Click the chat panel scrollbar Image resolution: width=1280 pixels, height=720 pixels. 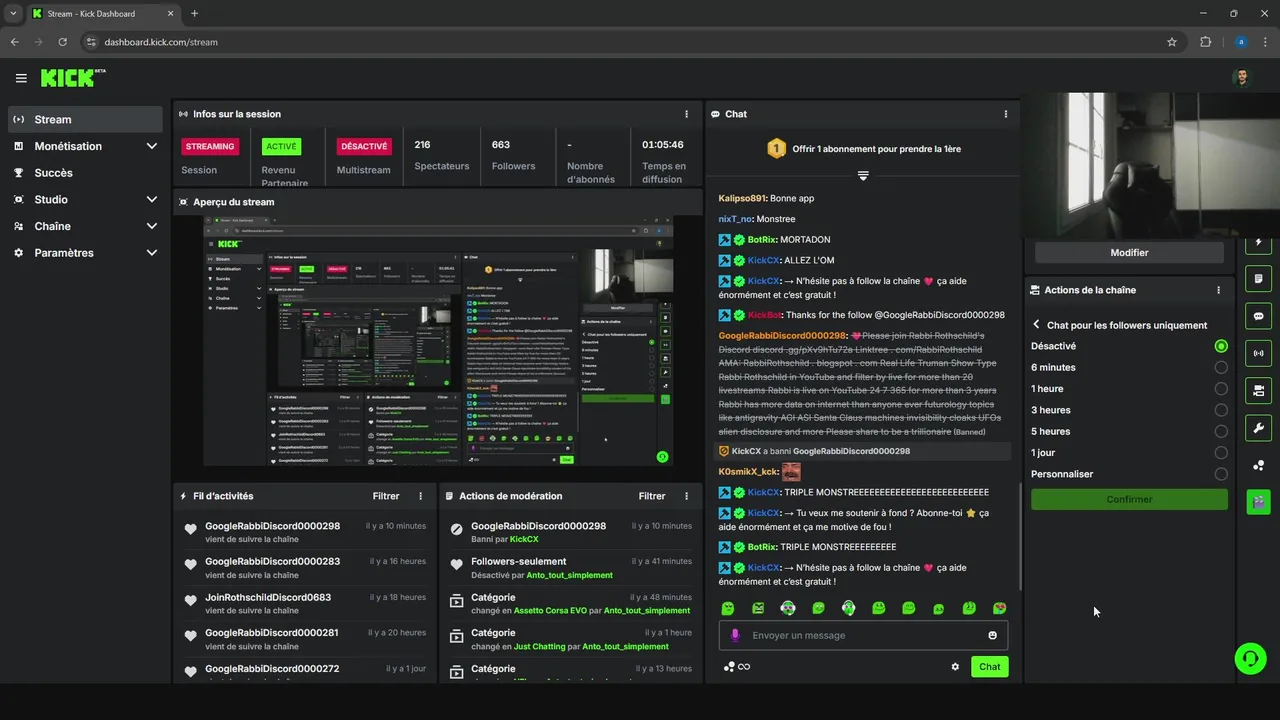(1019, 536)
